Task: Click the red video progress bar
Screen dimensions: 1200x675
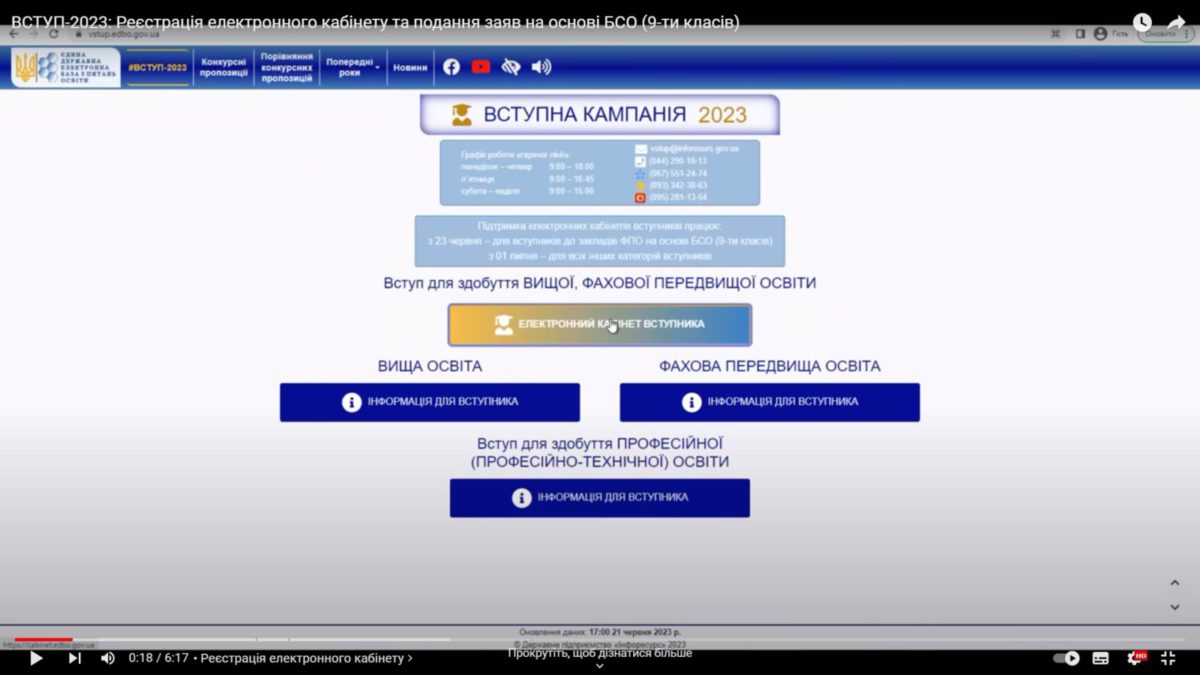Action: [x=44, y=639]
